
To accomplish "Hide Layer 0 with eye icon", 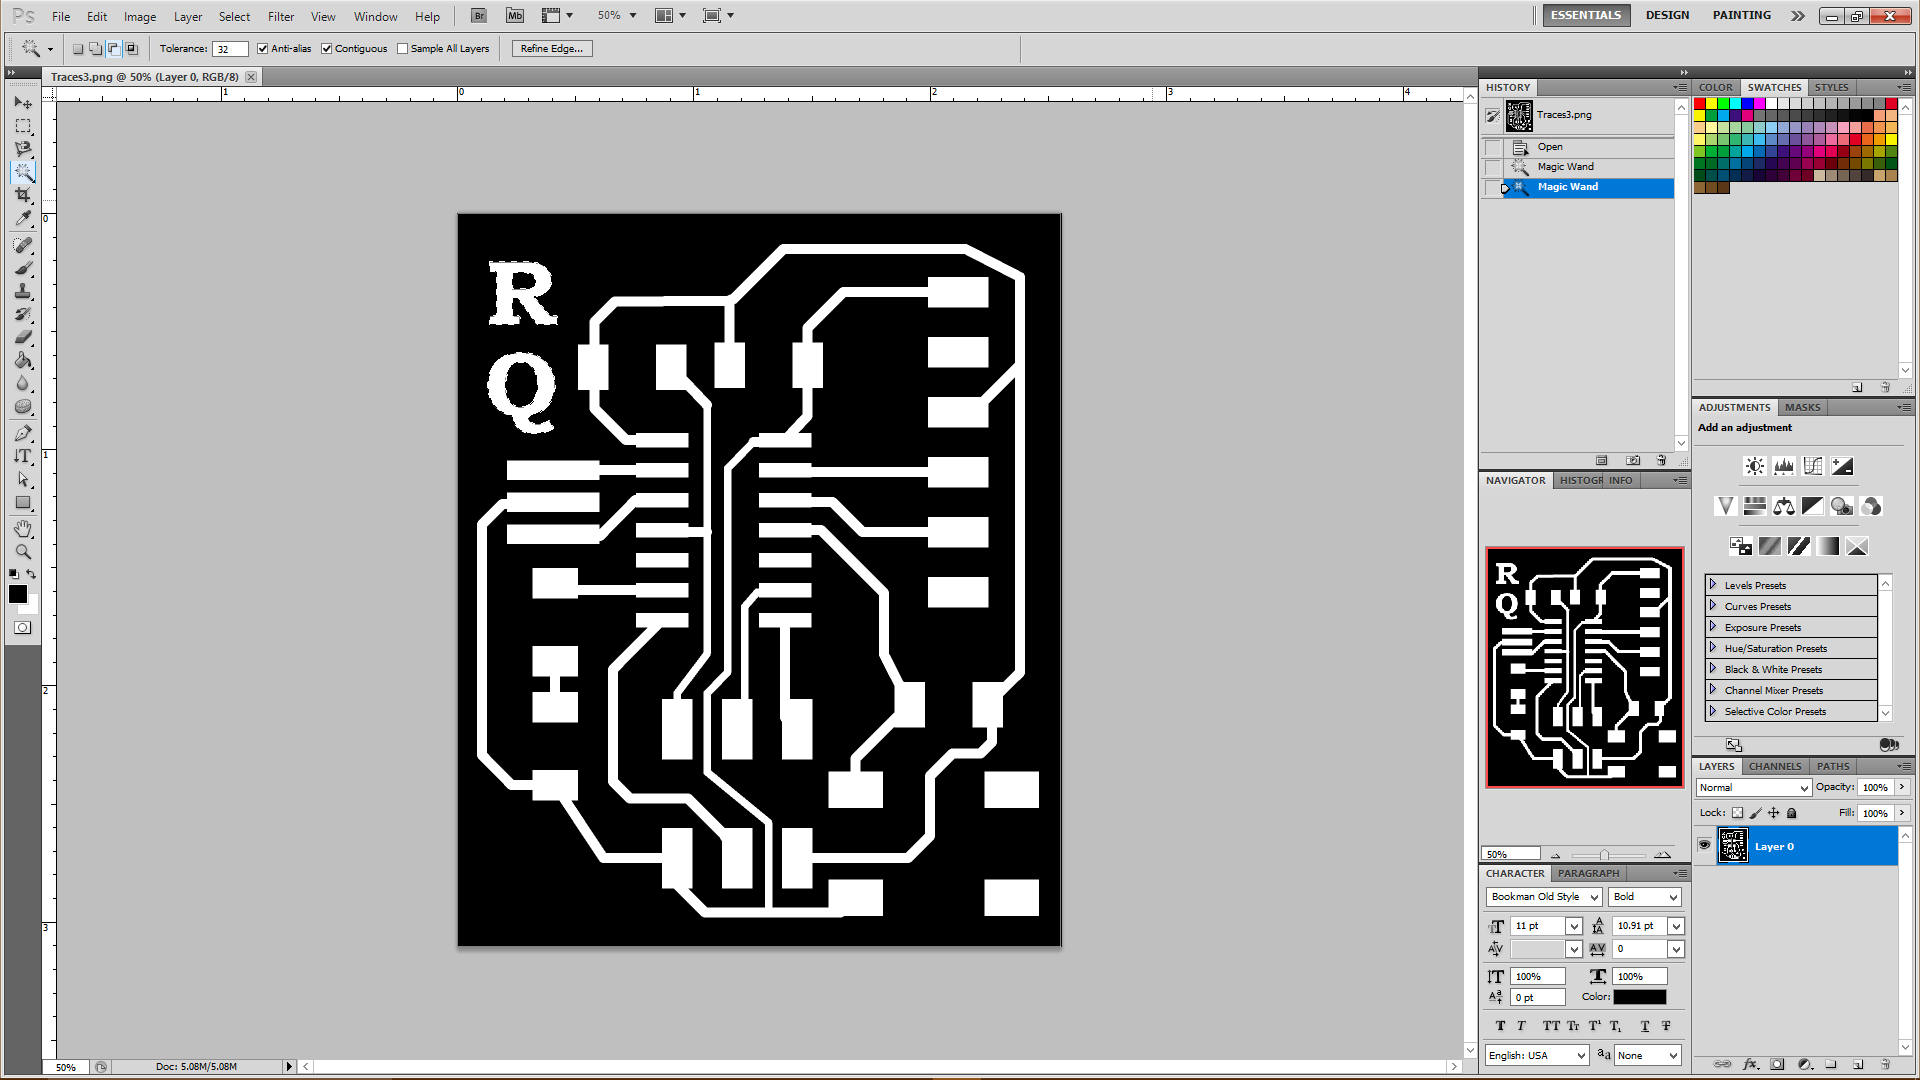I will point(1705,845).
